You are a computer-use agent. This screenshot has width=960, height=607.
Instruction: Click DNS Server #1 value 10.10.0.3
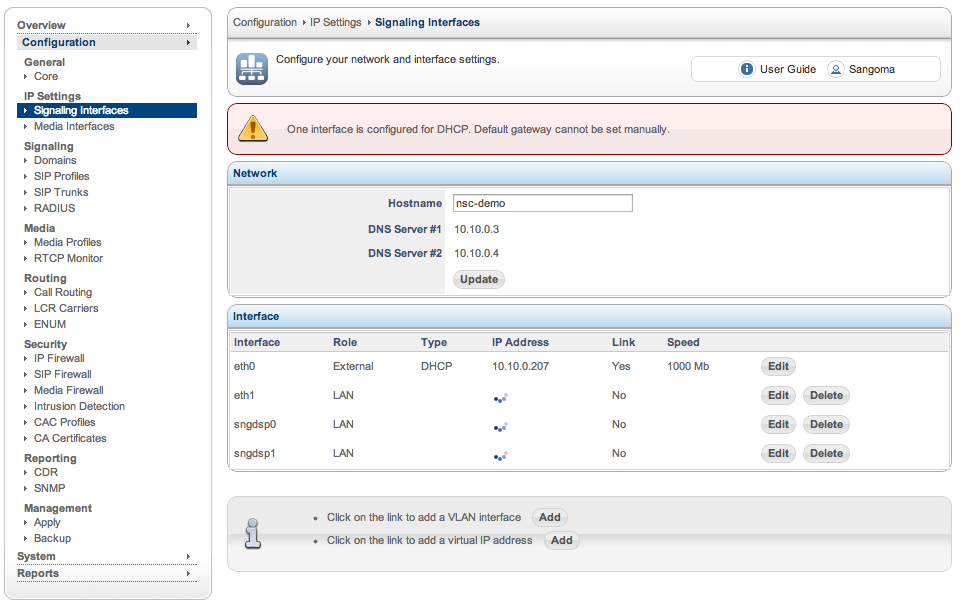tap(476, 229)
